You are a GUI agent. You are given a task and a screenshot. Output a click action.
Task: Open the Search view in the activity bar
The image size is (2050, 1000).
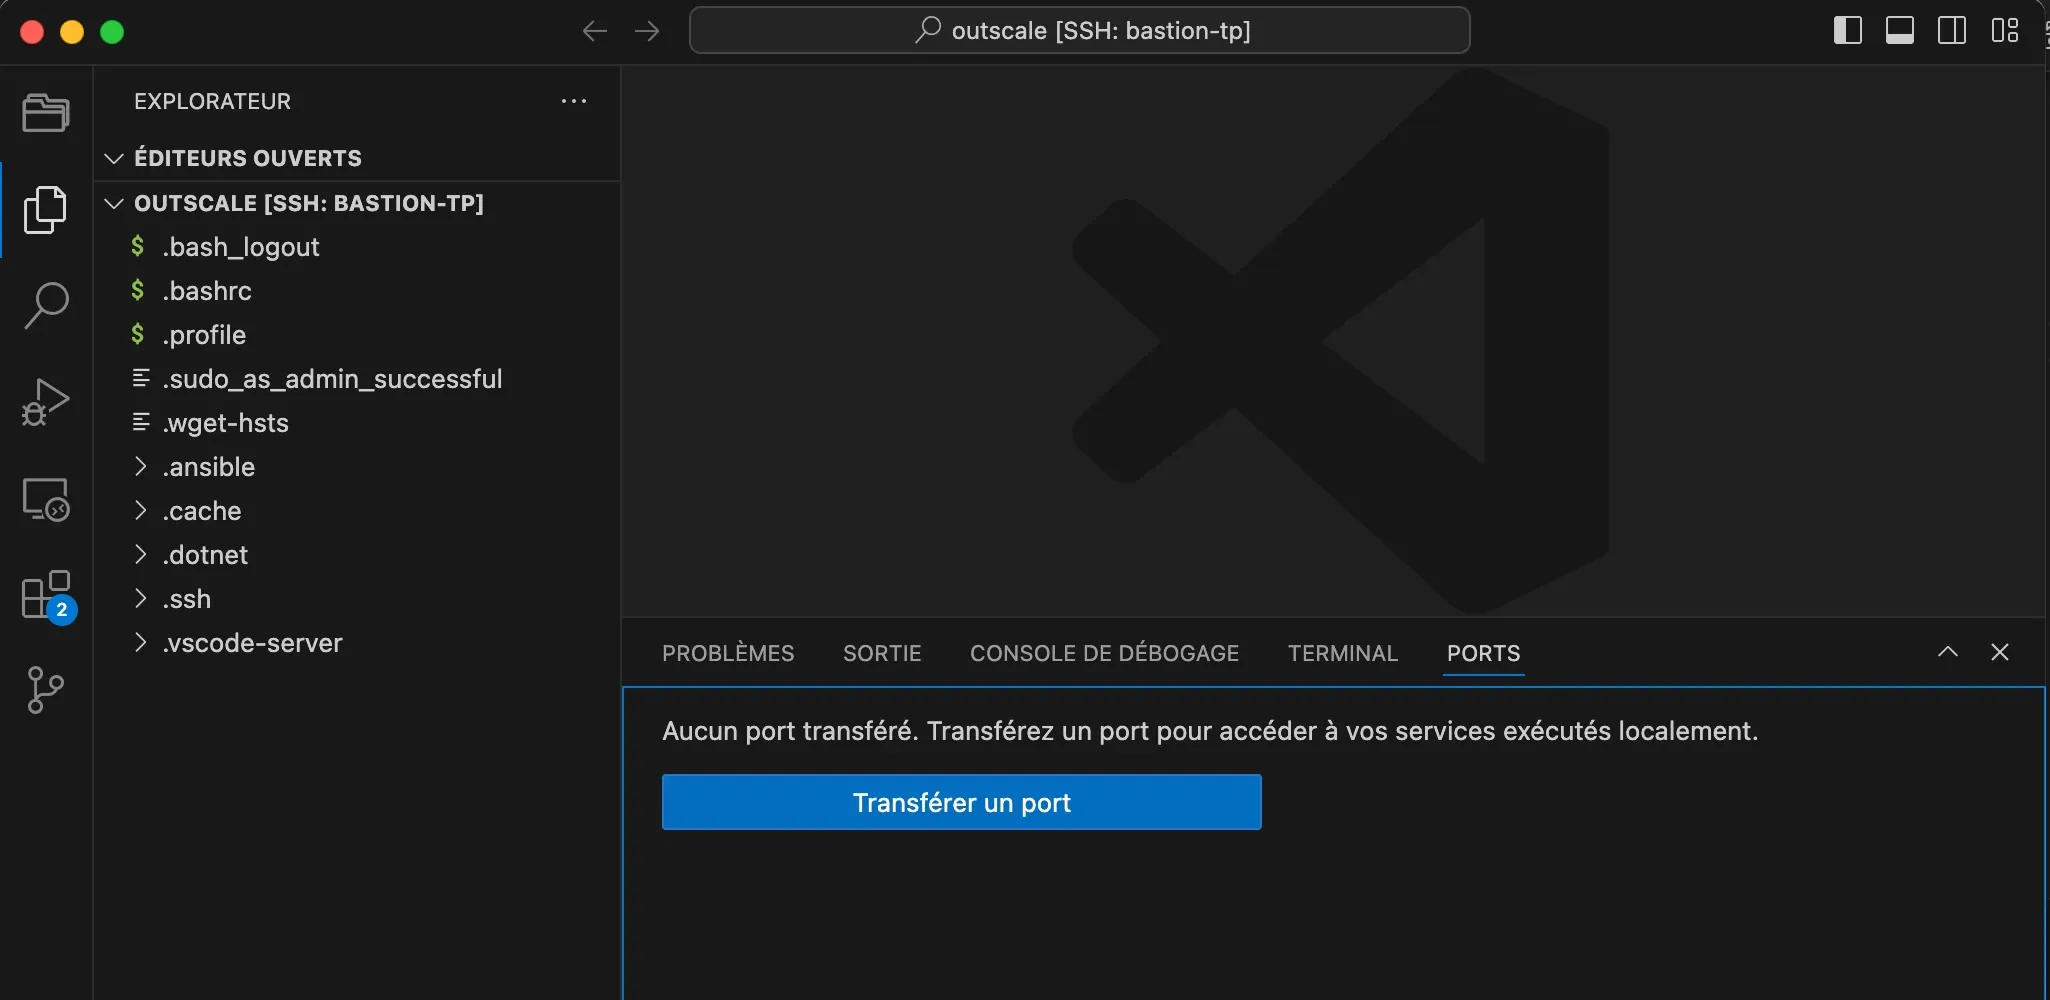pos(45,304)
